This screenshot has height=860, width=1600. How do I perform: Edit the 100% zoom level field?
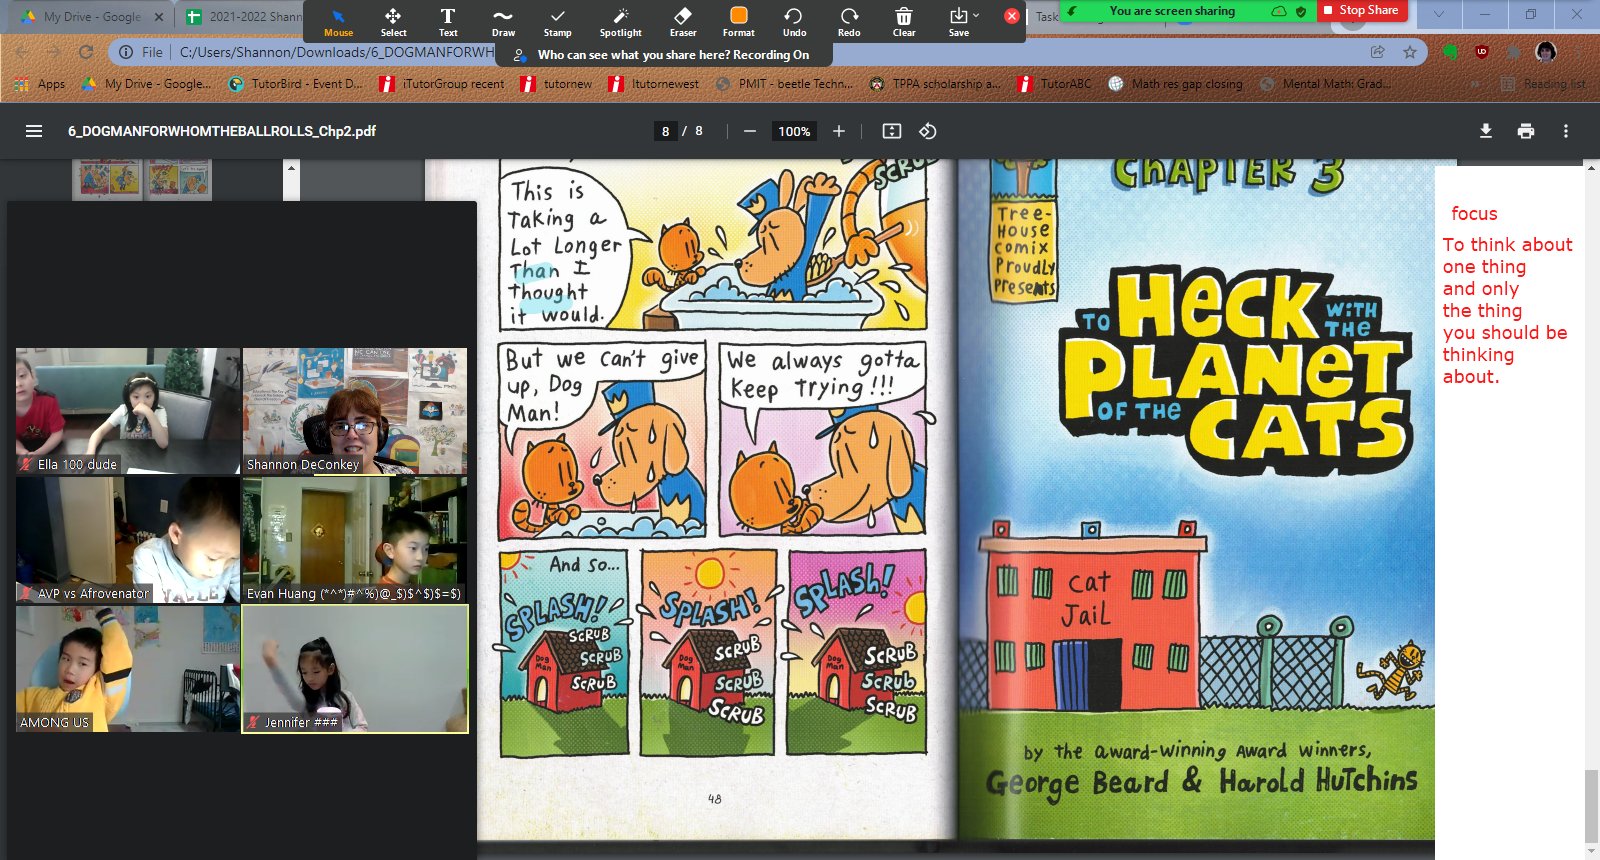click(x=794, y=131)
